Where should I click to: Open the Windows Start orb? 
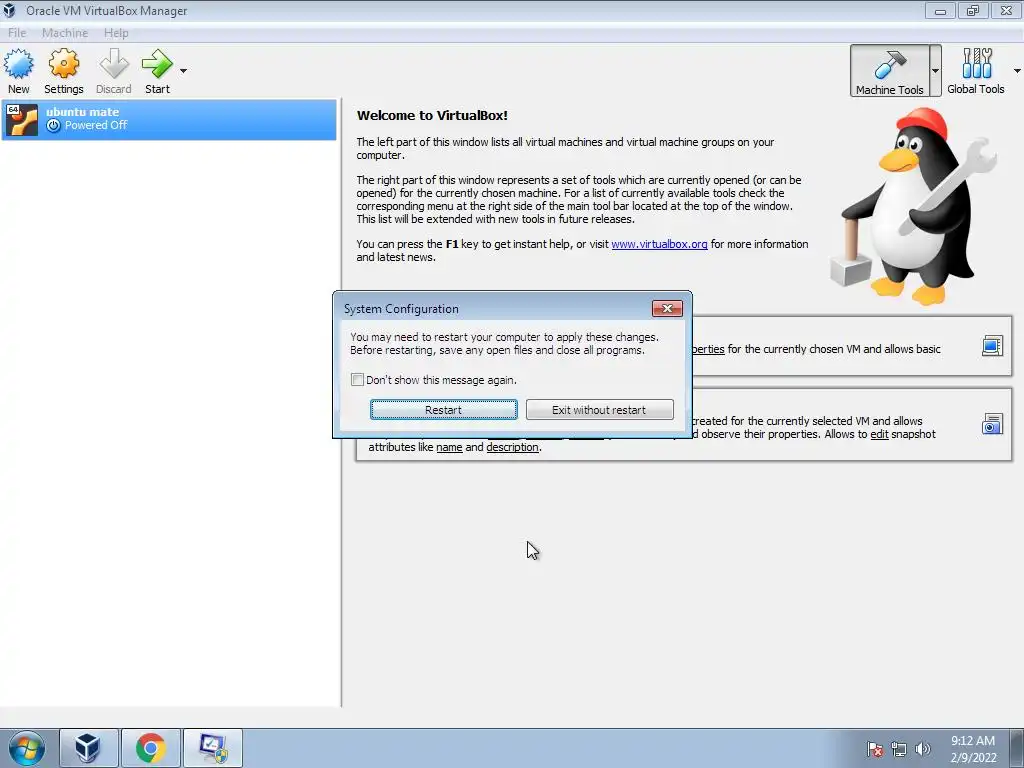pos(27,748)
